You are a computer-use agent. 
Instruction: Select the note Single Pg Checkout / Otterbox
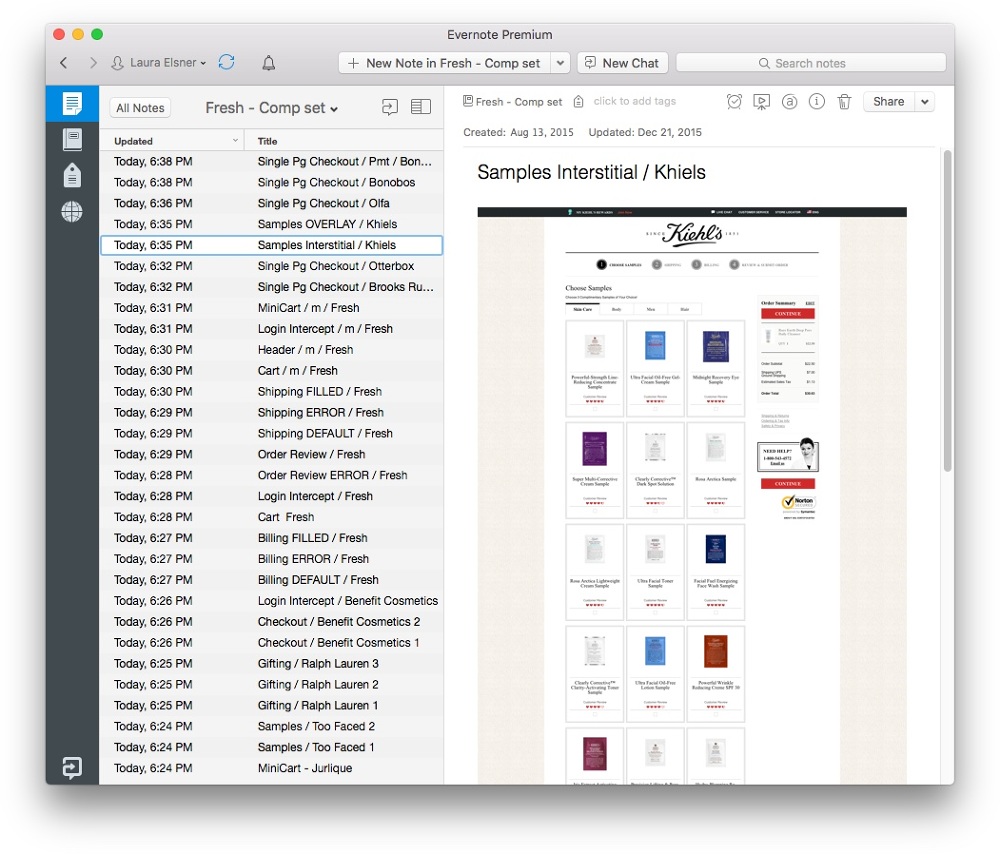(335, 266)
